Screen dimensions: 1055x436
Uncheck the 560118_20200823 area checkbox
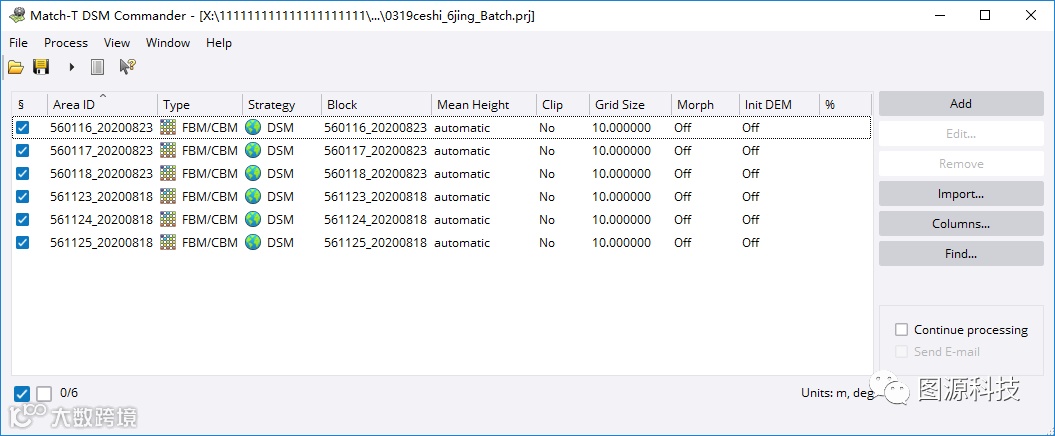[22, 174]
